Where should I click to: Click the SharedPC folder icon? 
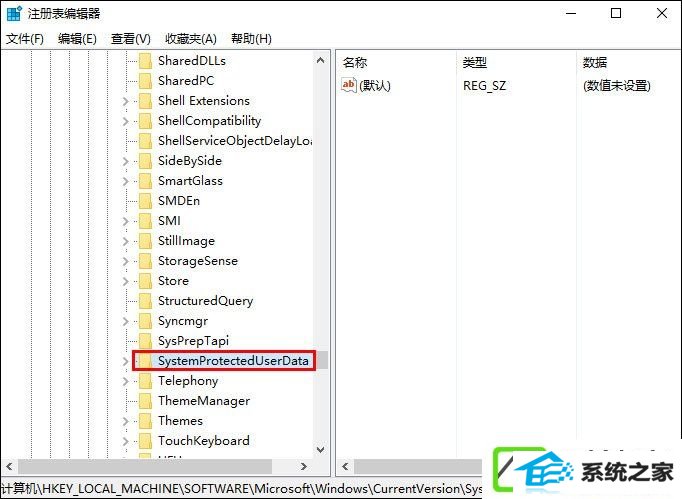145,81
